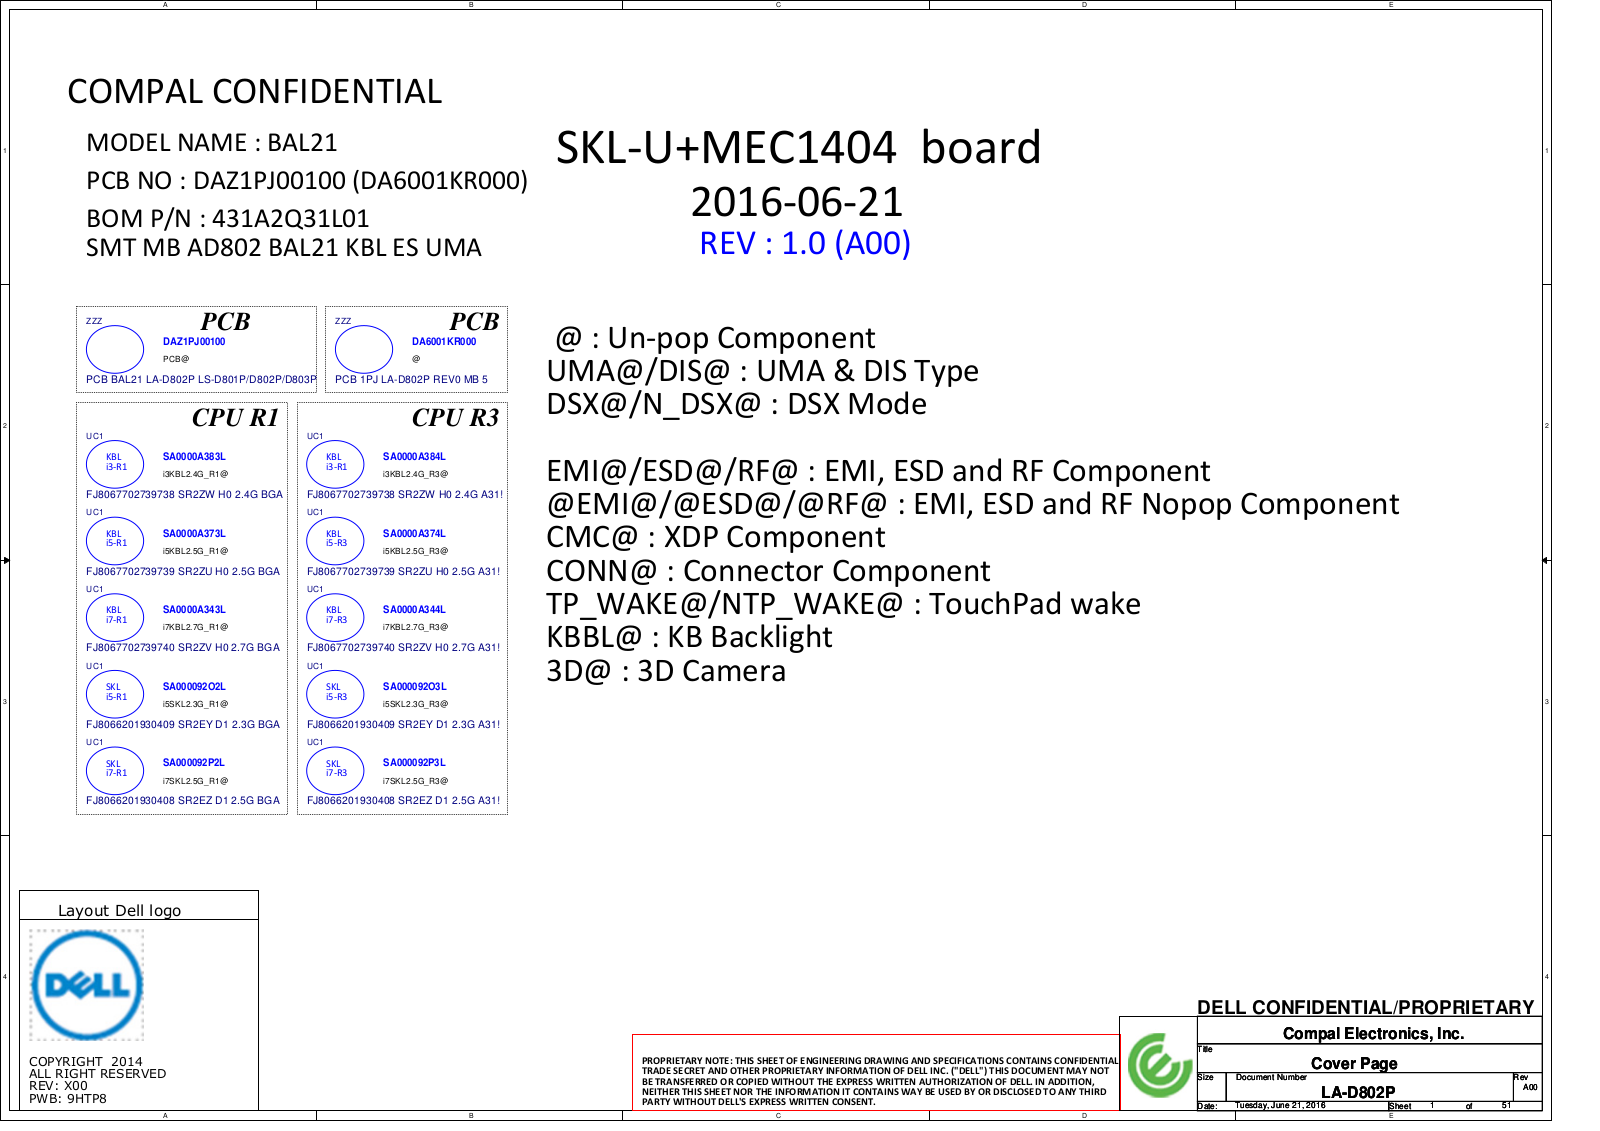Click the date '2016-06-21' under the title
The height and width of the screenshot is (1131, 1600).
point(797,202)
